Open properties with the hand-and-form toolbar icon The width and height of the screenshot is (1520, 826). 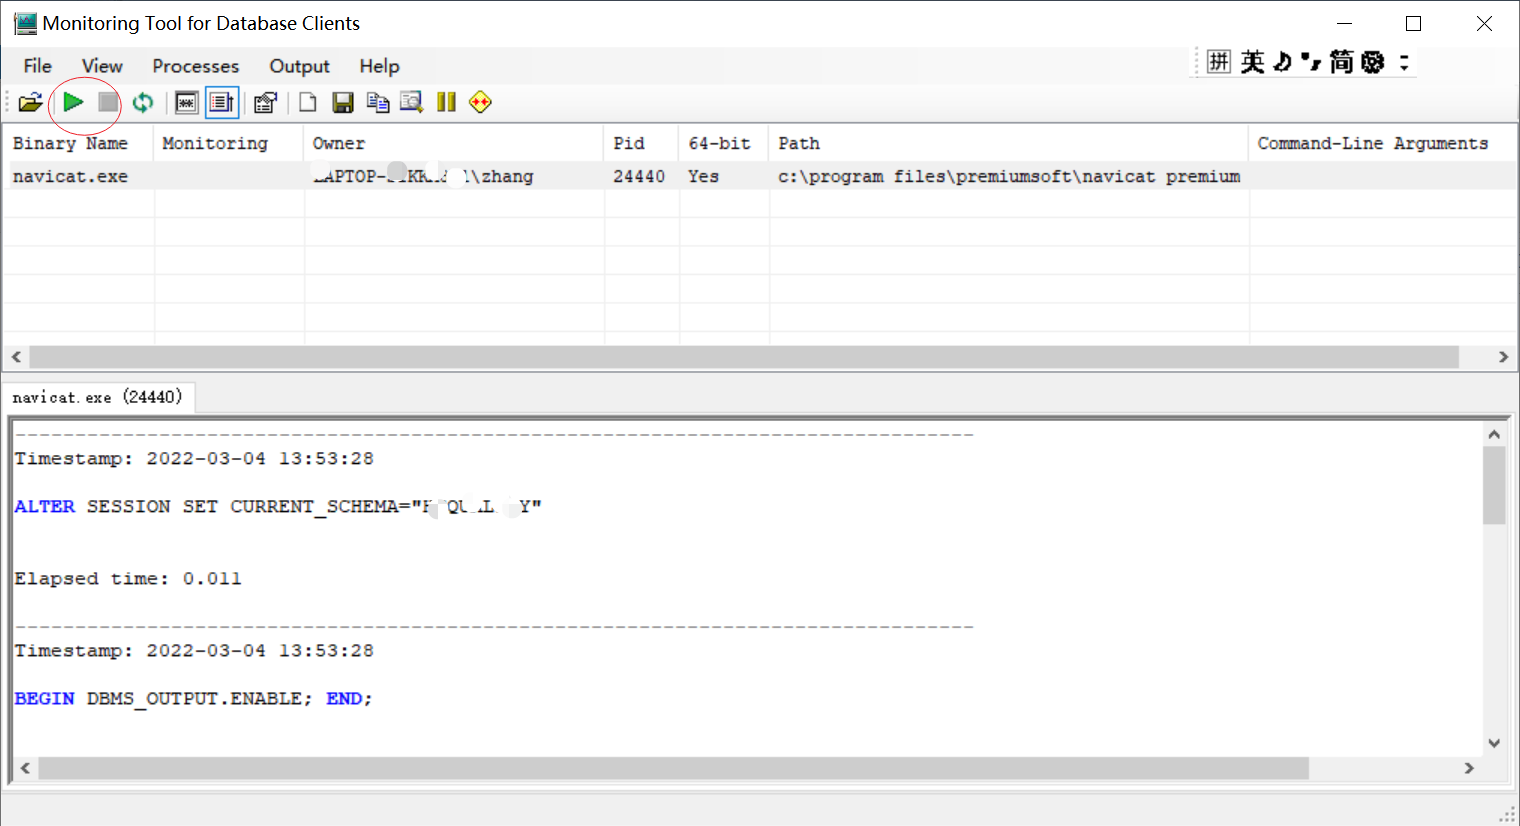tap(265, 101)
